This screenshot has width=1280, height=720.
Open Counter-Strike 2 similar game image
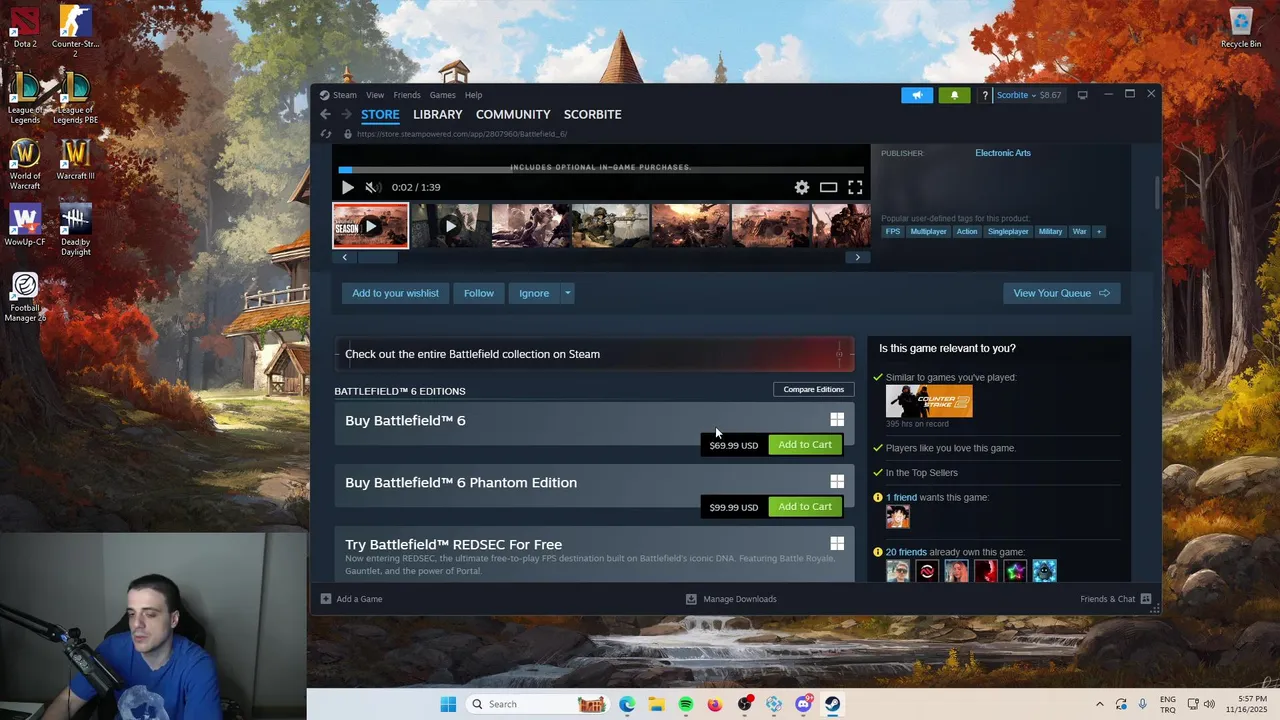tap(929, 401)
